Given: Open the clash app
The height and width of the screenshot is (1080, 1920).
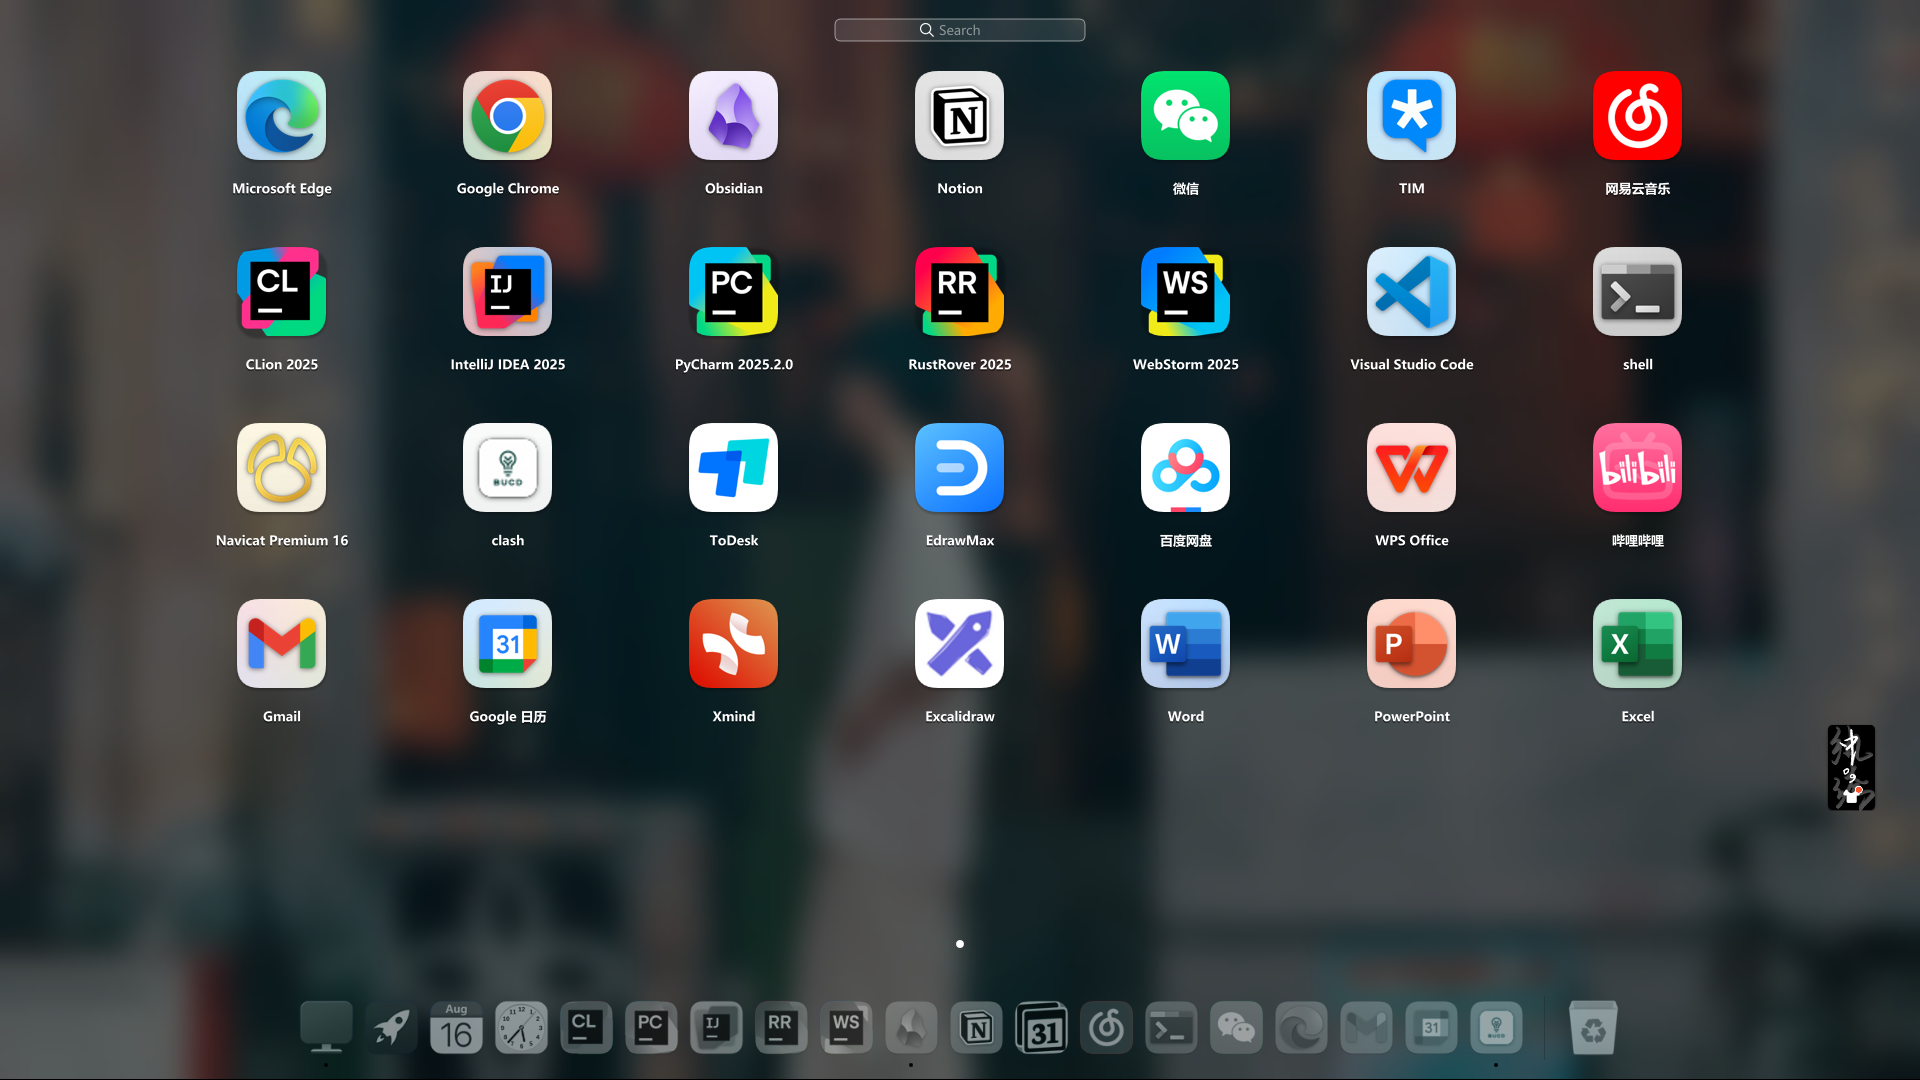Looking at the screenshot, I should [507, 468].
